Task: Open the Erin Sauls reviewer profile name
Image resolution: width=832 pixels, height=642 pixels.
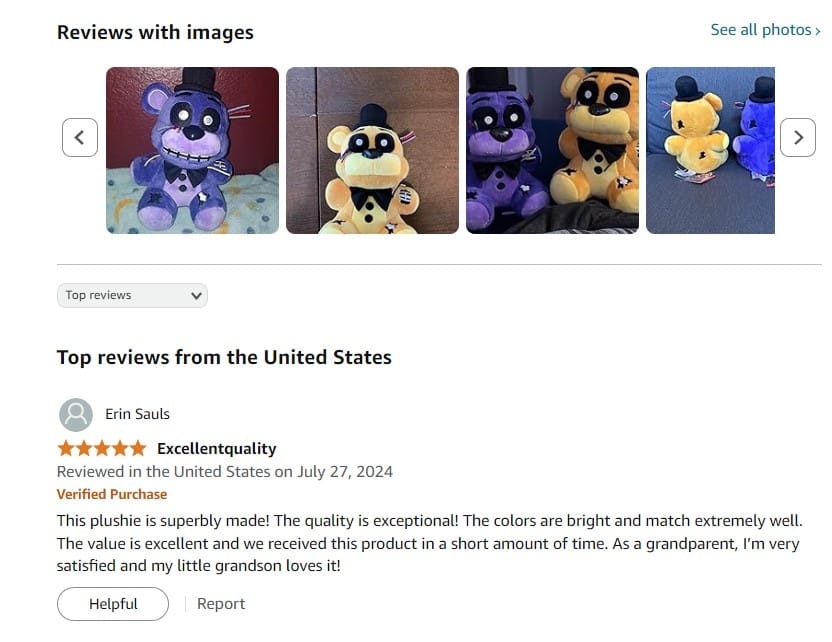Action: click(x=137, y=414)
